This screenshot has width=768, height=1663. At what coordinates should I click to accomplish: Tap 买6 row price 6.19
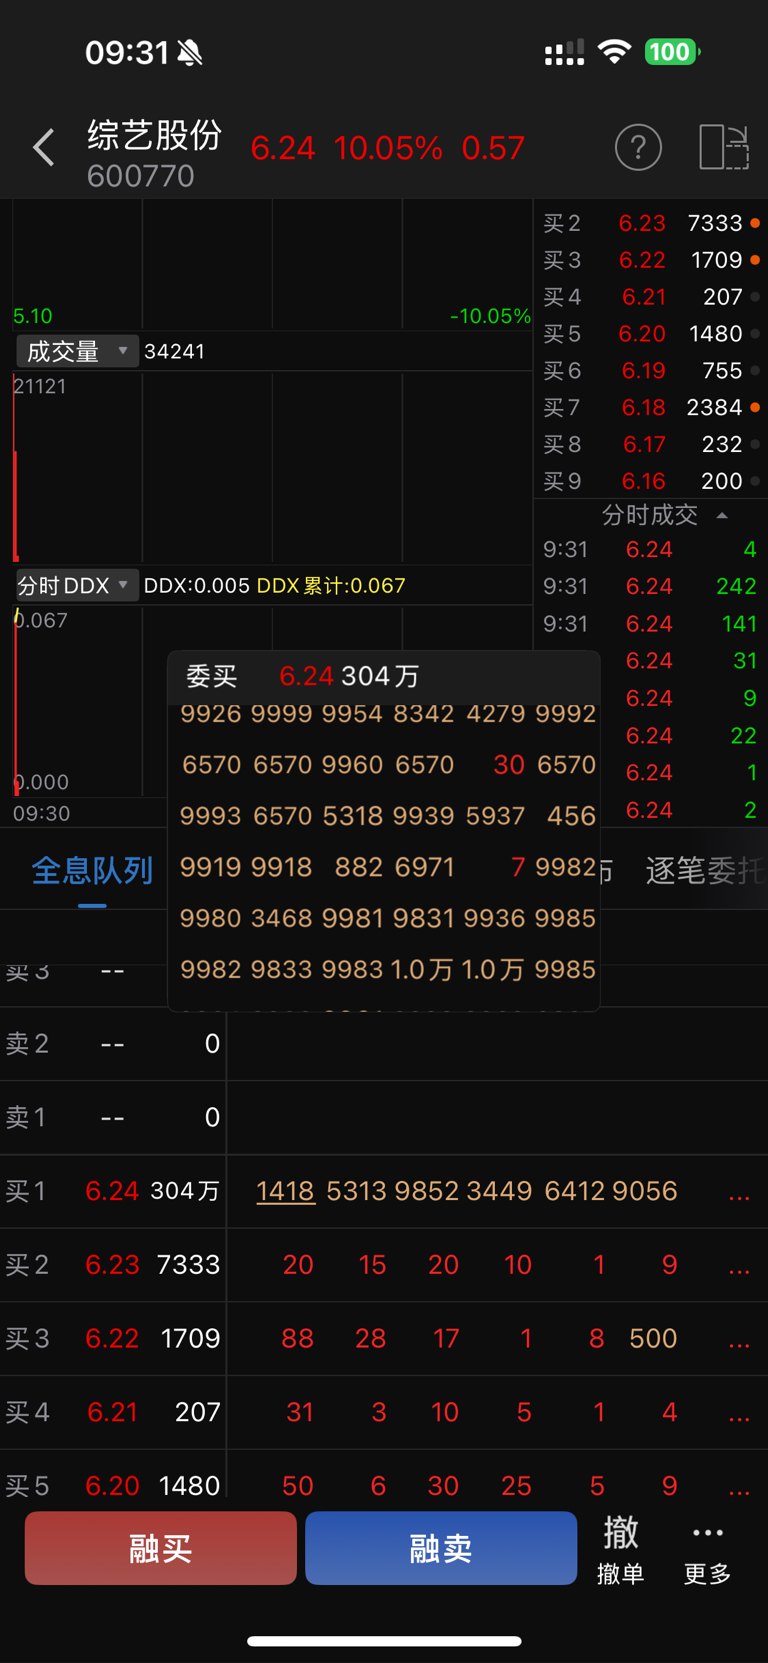coord(643,371)
